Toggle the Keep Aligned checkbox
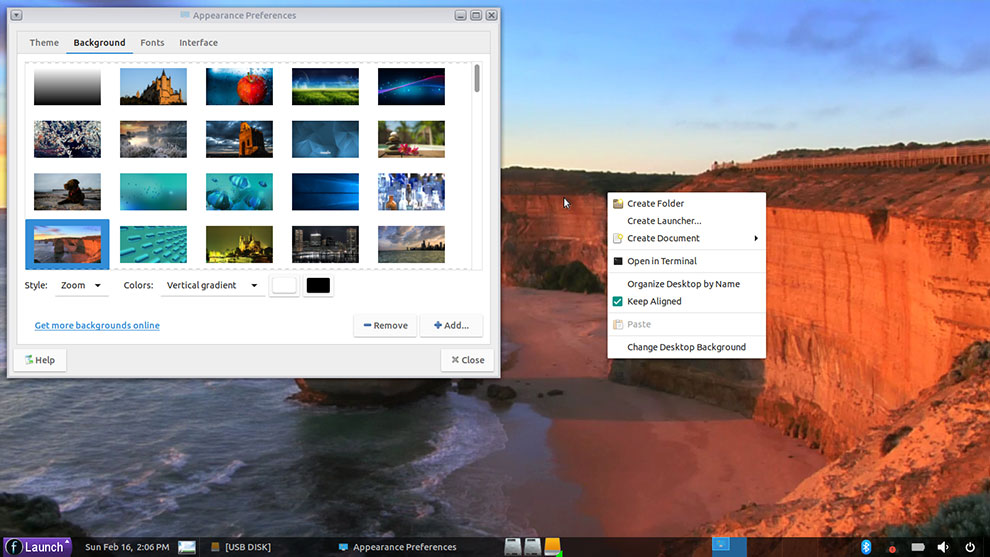This screenshot has width=990, height=557. 617,301
